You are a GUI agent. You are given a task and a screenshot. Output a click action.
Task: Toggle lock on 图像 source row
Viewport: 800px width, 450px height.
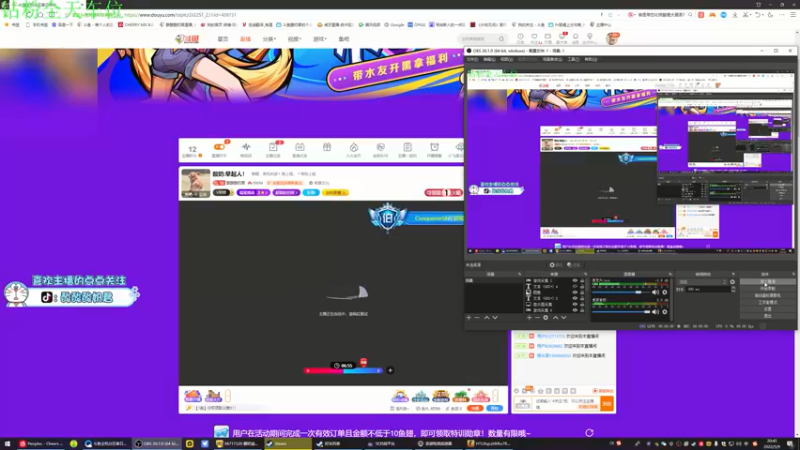click(x=582, y=292)
